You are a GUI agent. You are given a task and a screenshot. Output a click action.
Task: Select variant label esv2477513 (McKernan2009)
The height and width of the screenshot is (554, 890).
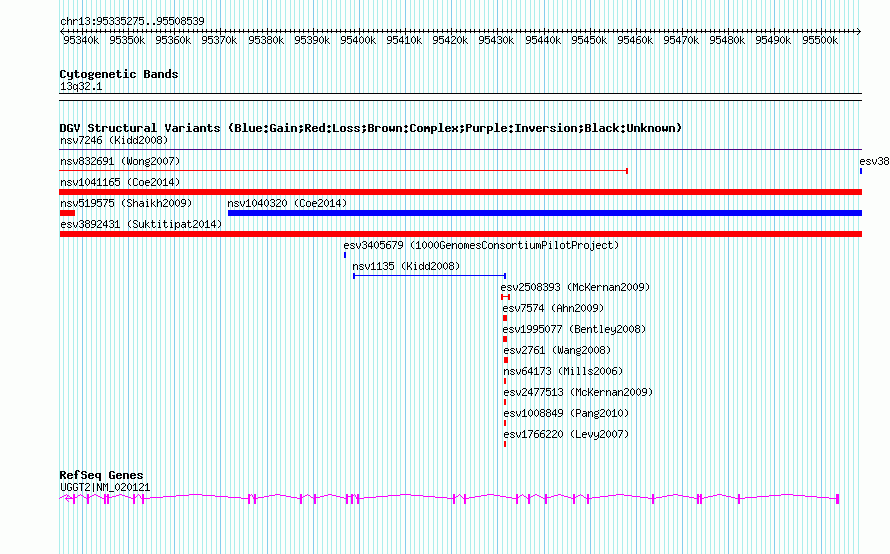click(578, 392)
